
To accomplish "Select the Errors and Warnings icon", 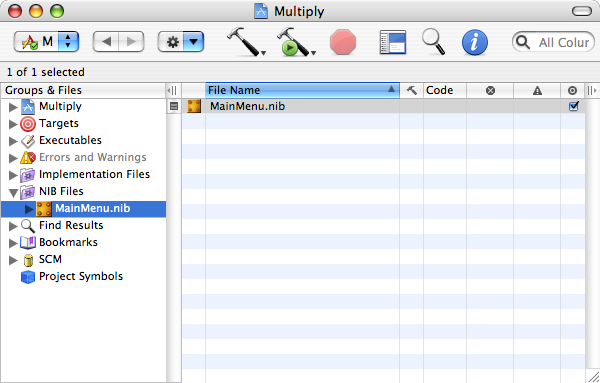I will point(28,158).
